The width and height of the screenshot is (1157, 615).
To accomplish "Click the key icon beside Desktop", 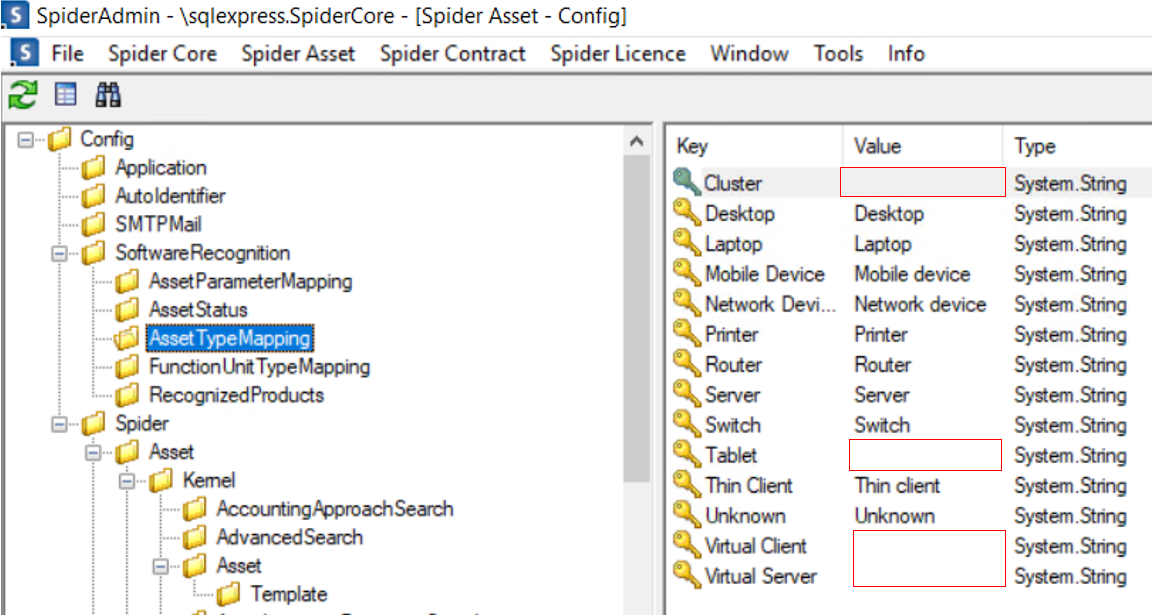I will pos(686,213).
